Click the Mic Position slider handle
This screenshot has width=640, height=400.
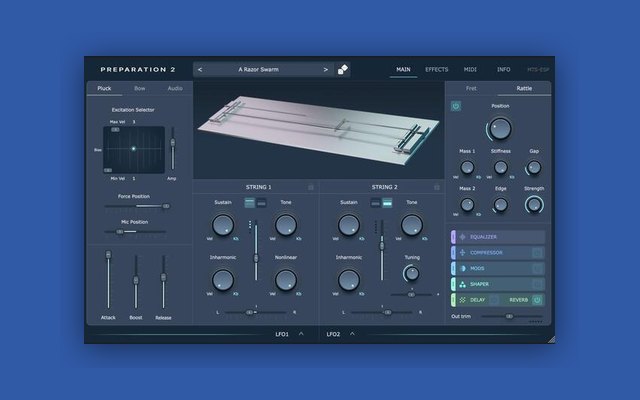[x=120, y=232]
